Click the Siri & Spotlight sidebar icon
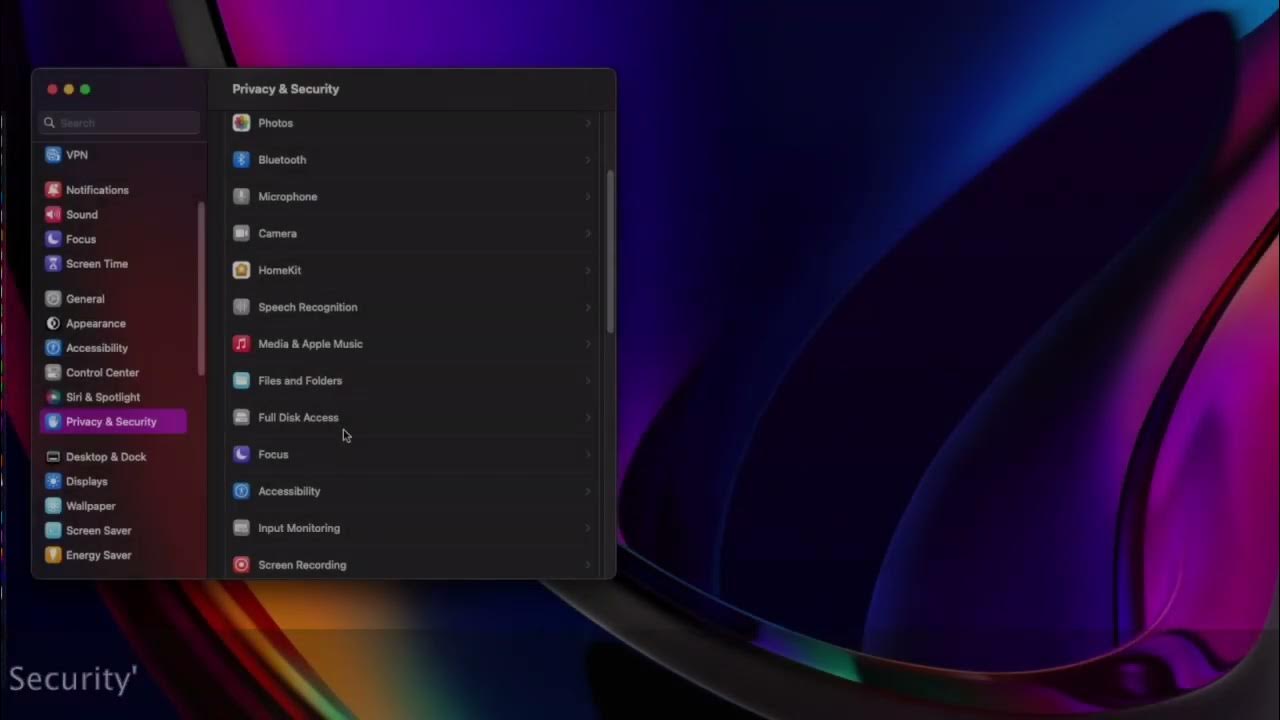Viewport: 1280px width, 720px height. (53, 397)
